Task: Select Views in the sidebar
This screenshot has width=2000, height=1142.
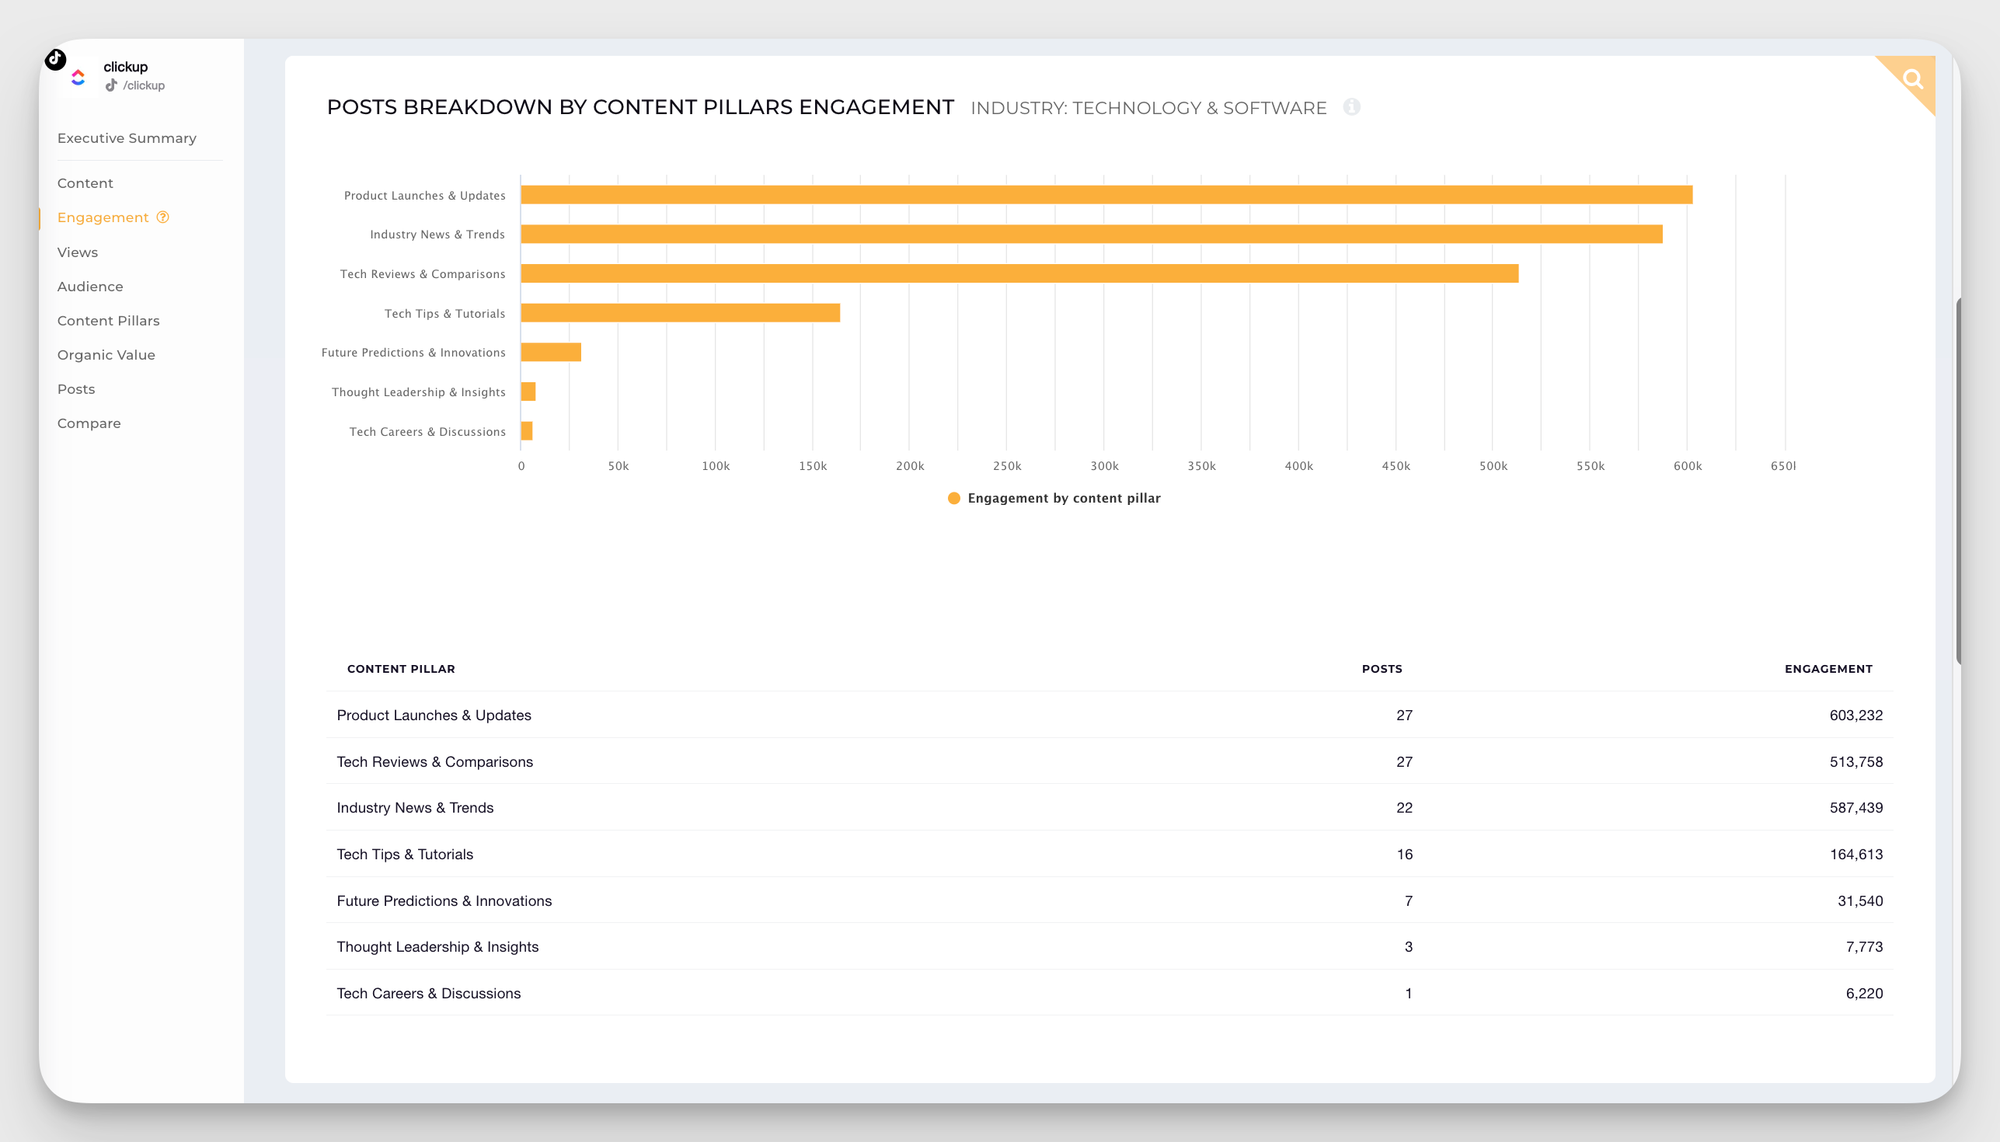Action: (77, 252)
